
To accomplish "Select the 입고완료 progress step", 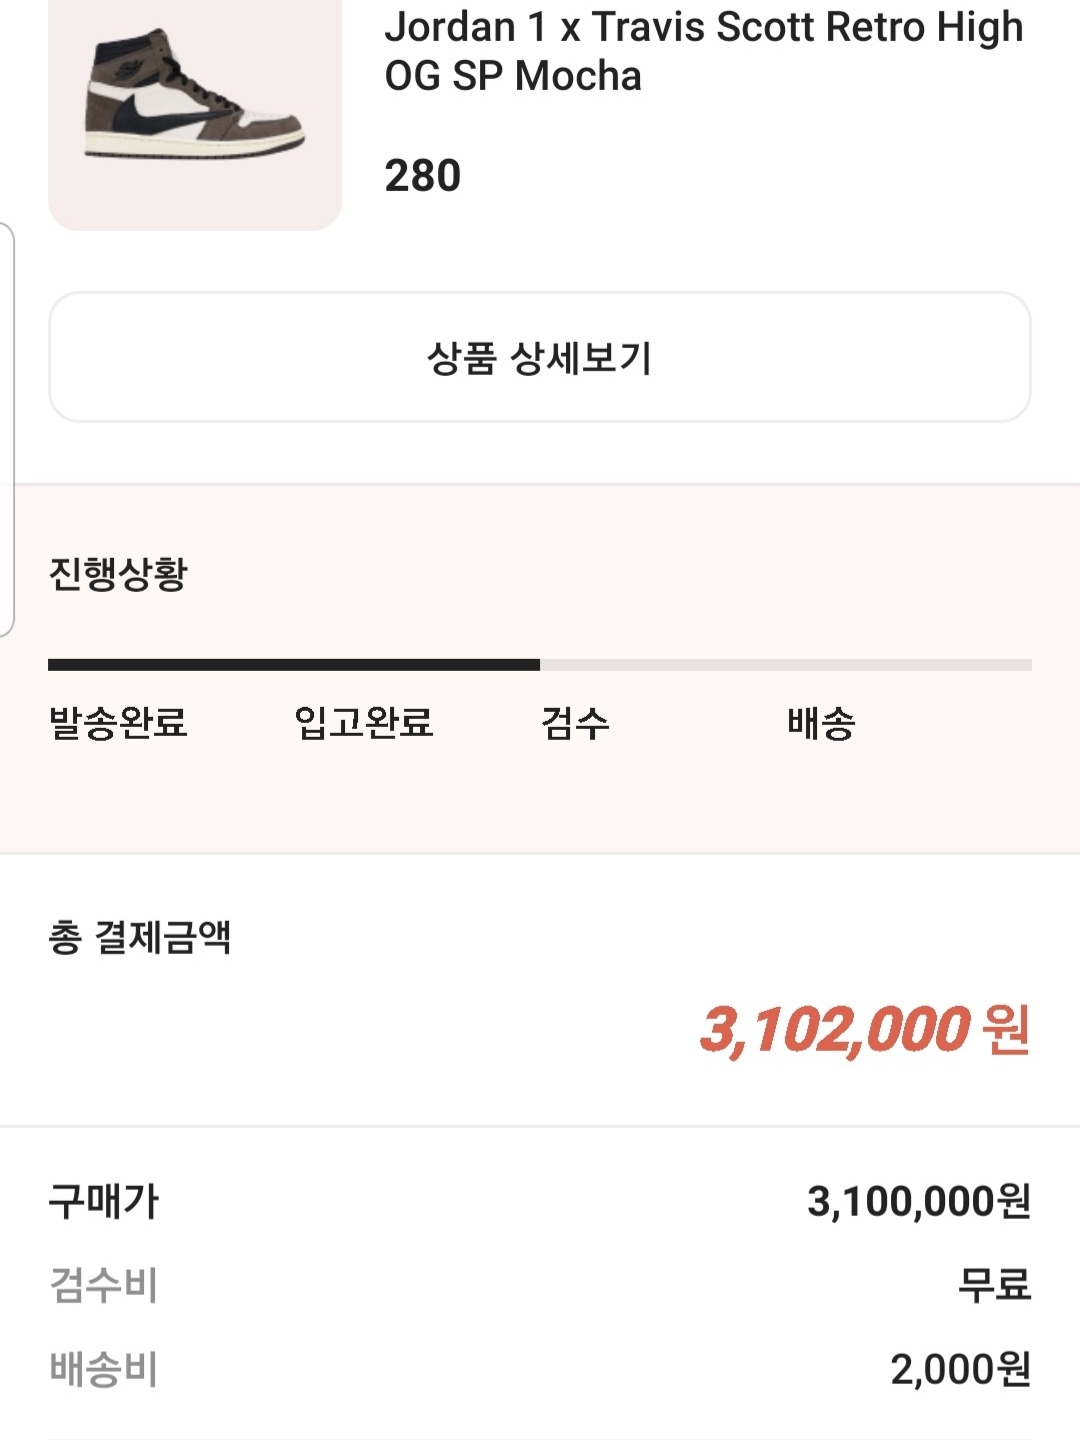I will tap(364, 723).
